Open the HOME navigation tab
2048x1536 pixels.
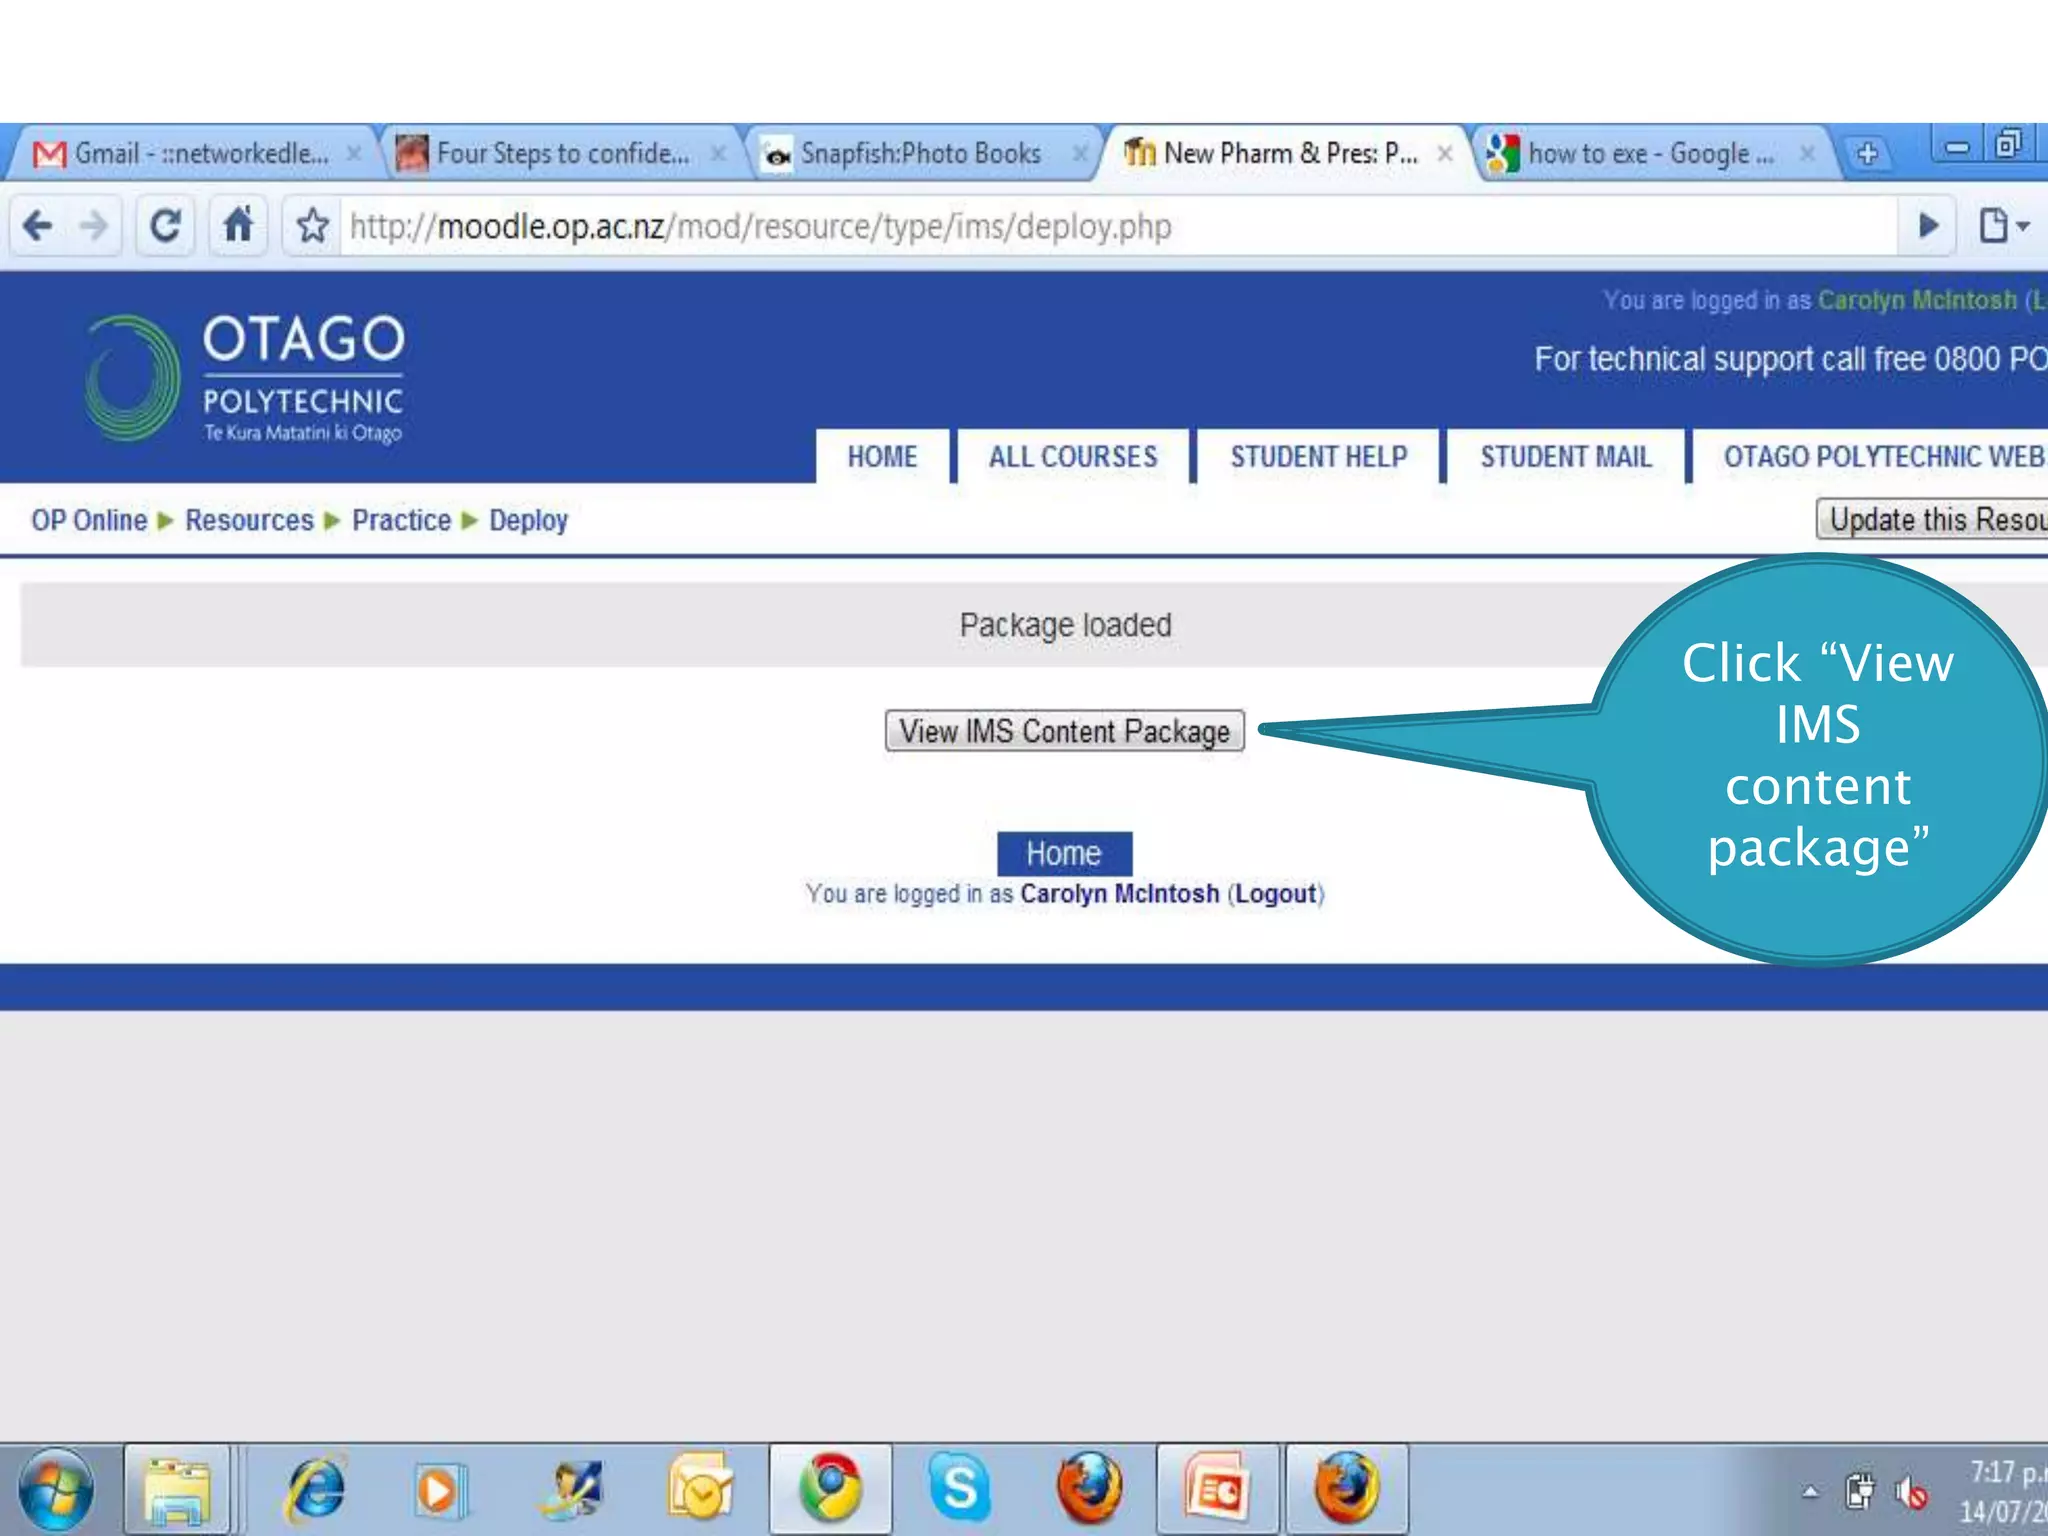882,457
